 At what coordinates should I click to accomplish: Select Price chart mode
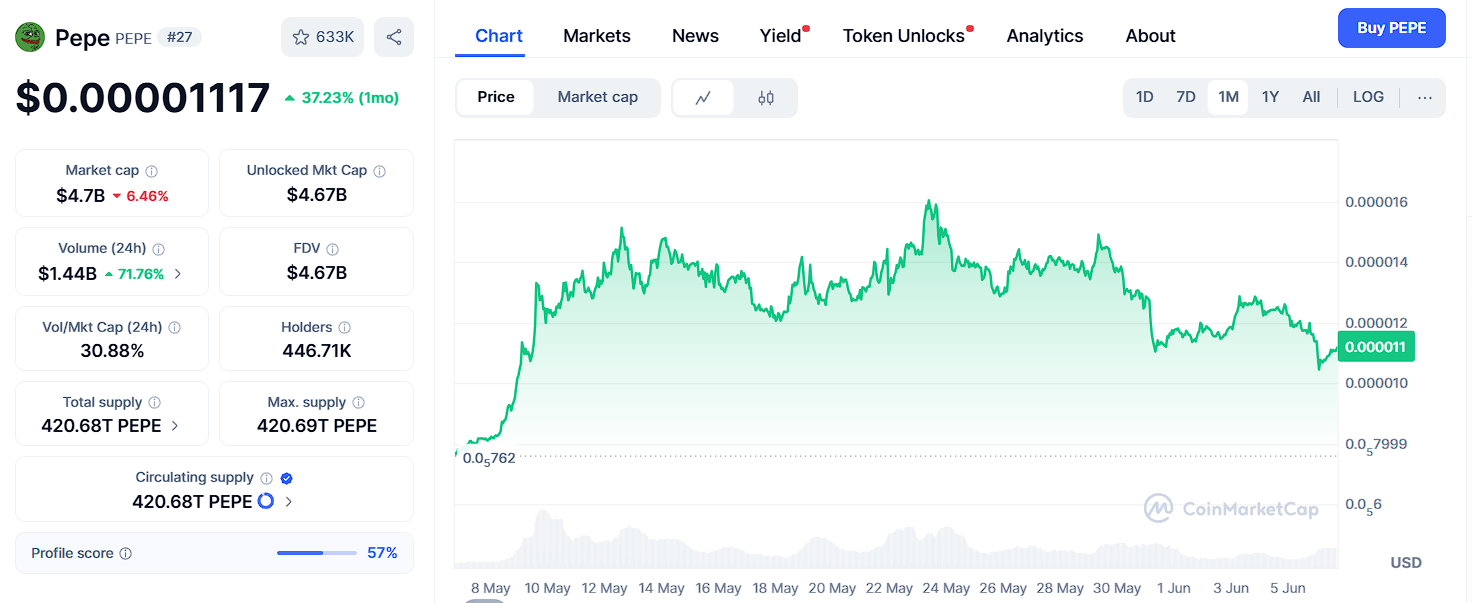tap(496, 97)
